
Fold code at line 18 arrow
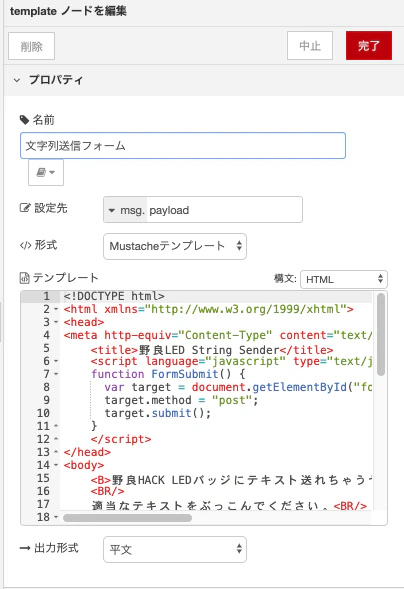tap(56, 517)
